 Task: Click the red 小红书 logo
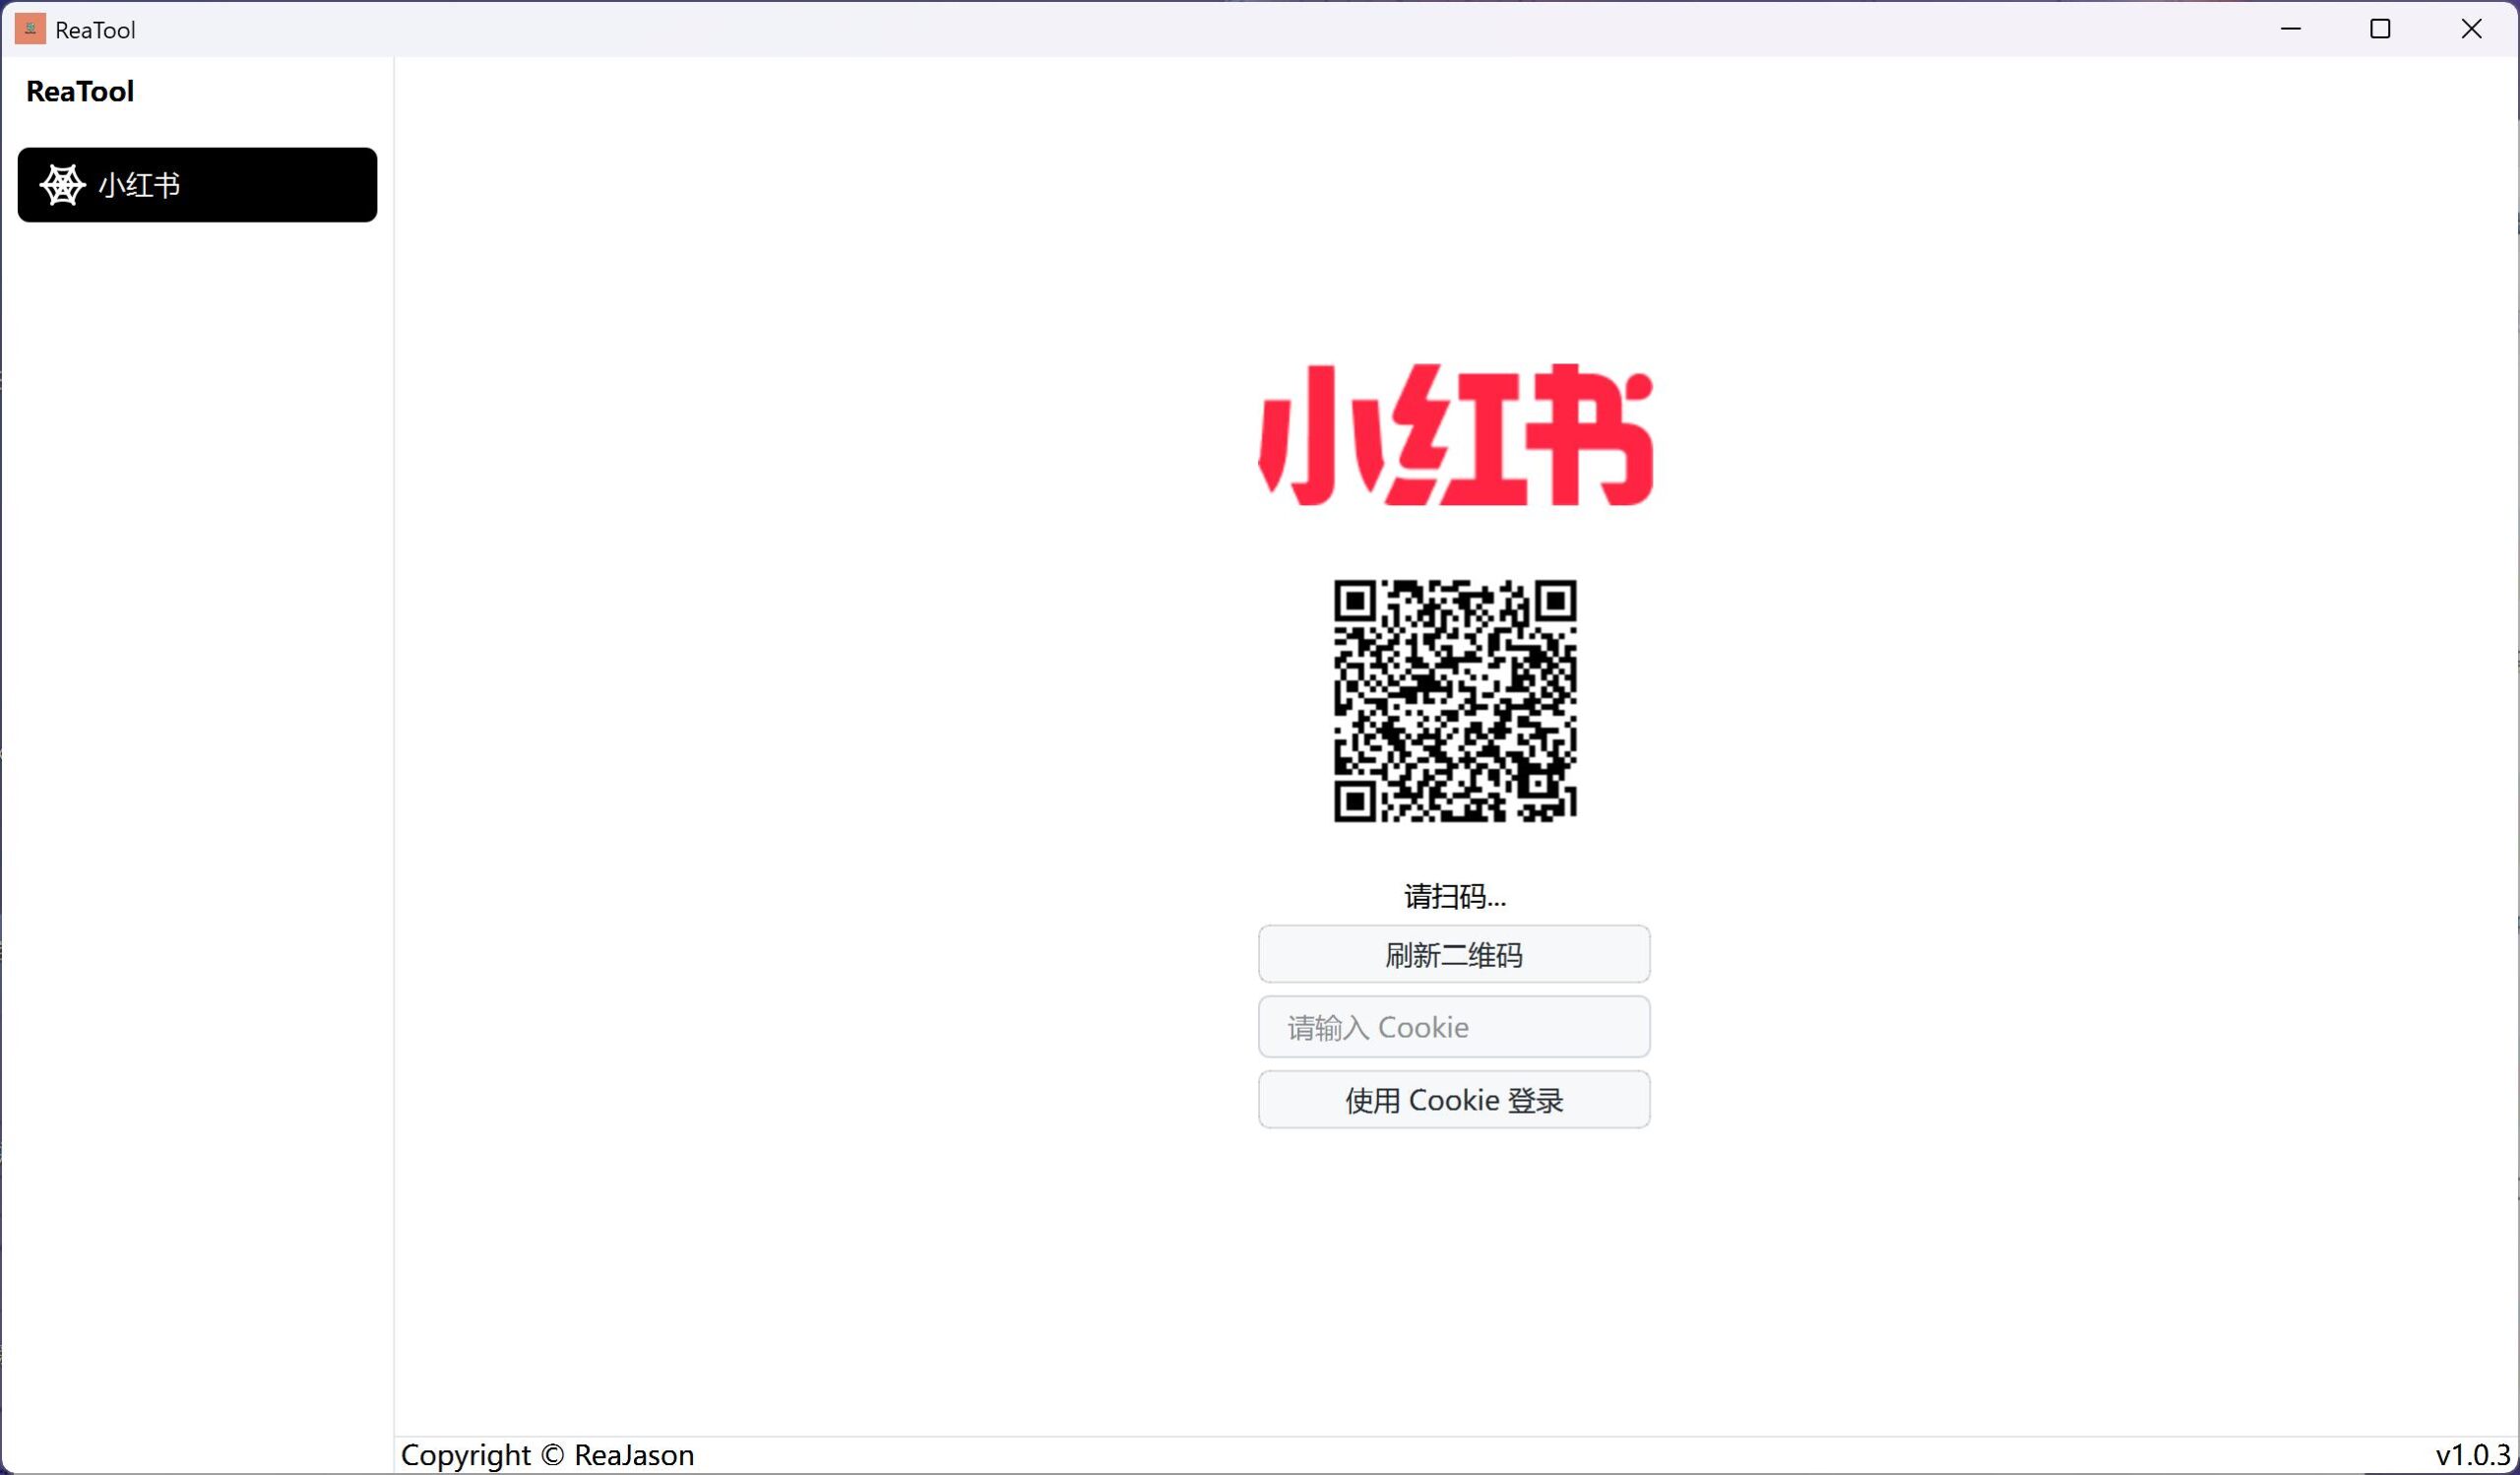point(1455,435)
